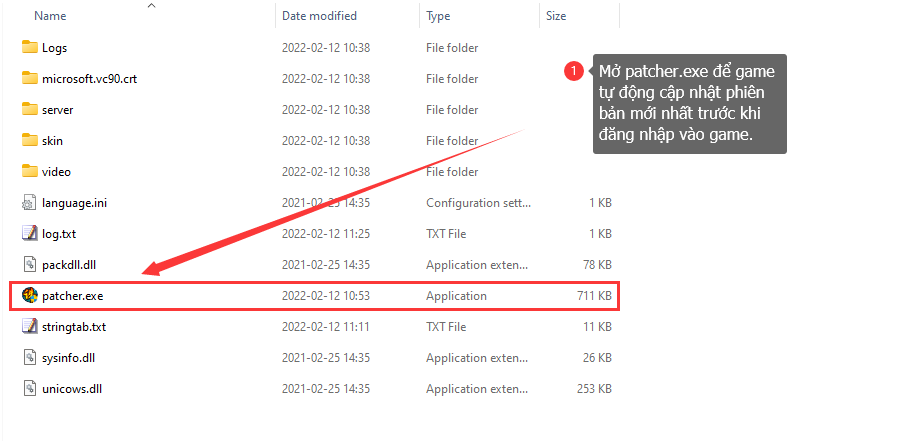
Task: Click the language.ini gear file icon
Action: click(29, 203)
